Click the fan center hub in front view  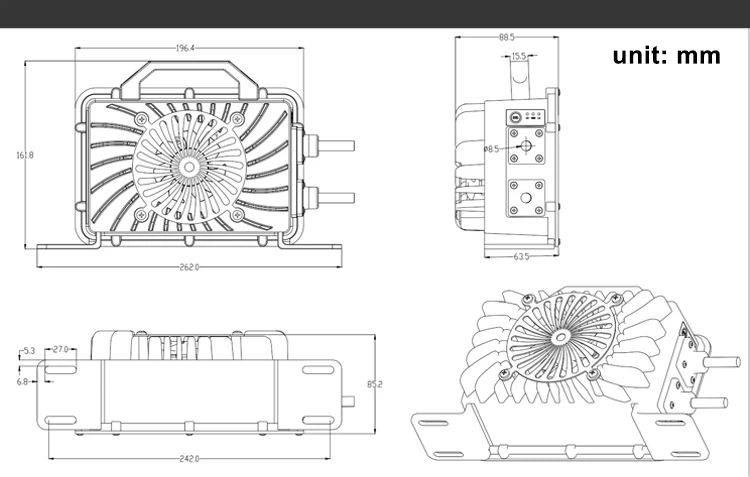click(x=189, y=166)
